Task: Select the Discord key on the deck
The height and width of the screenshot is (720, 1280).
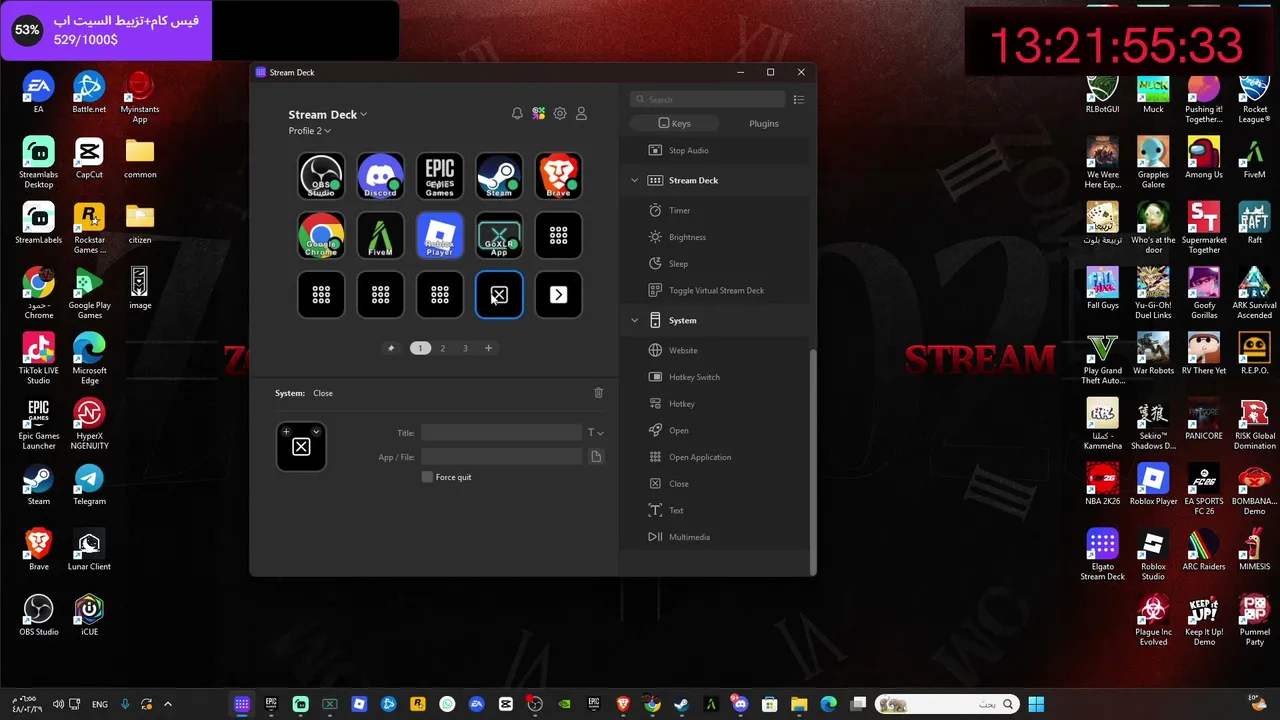Action: (x=380, y=176)
